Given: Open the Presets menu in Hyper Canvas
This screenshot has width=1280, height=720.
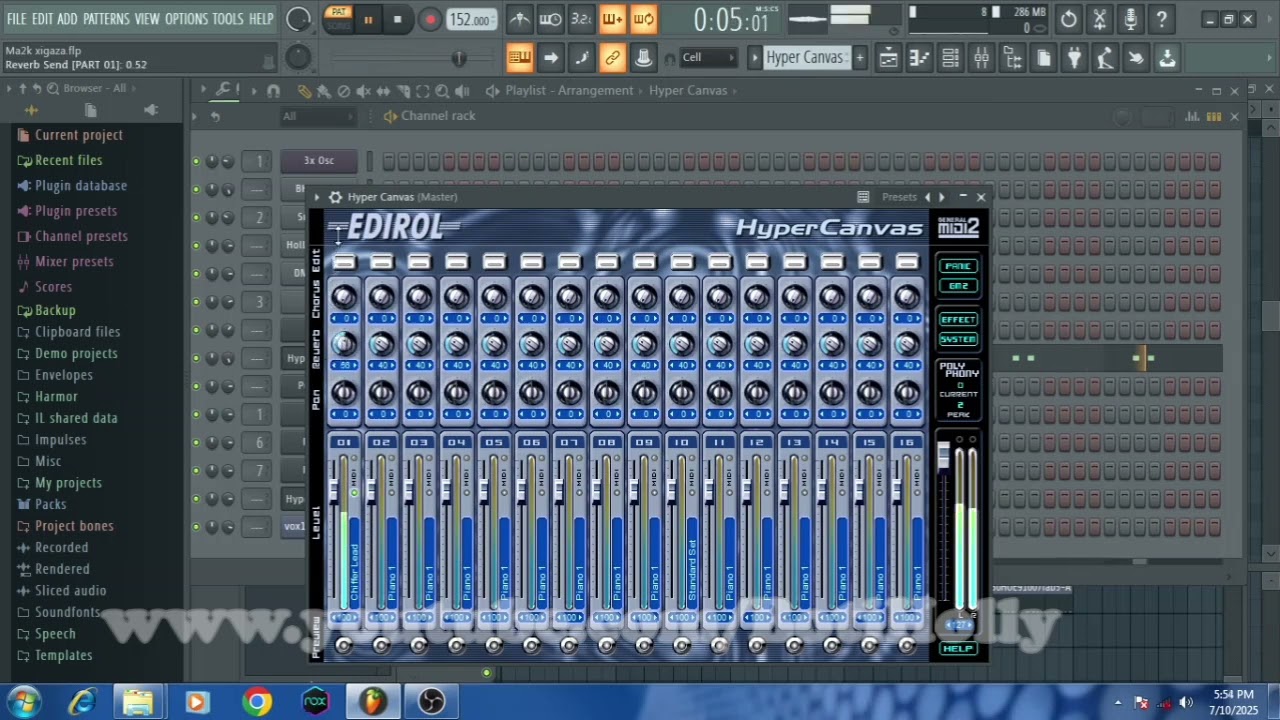Looking at the screenshot, I should point(899,197).
